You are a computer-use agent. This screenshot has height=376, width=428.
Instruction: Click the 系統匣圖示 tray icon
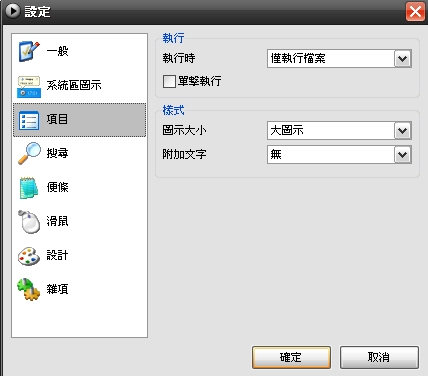coord(29,86)
